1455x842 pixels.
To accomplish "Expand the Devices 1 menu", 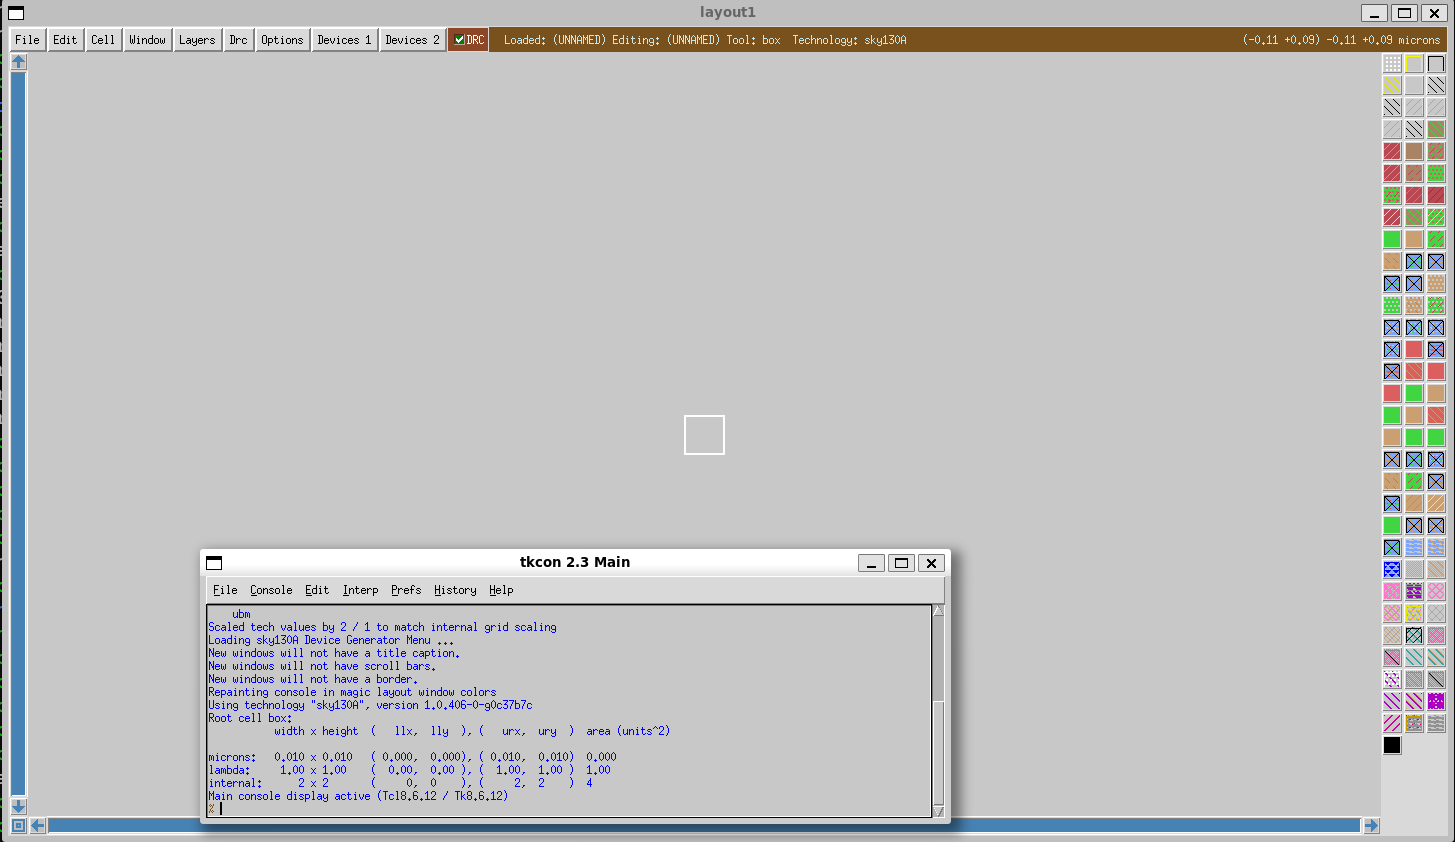I will [x=344, y=40].
